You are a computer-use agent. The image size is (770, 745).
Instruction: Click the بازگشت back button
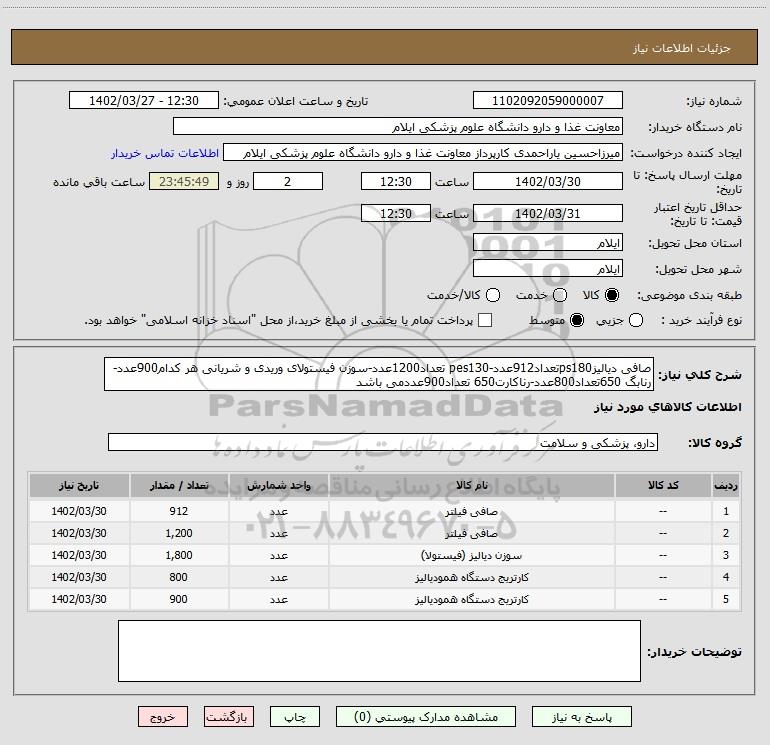pos(229,717)
